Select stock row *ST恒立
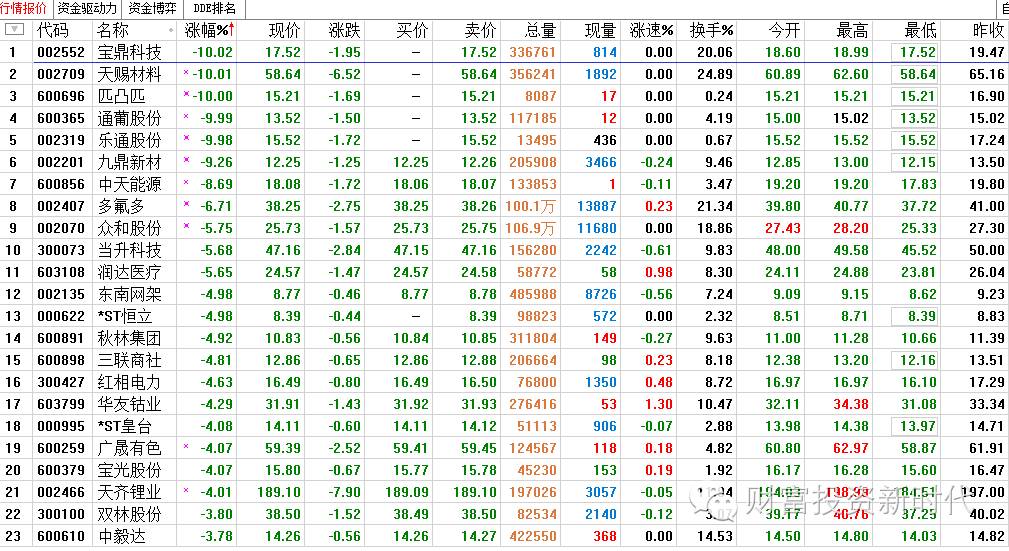Screen dimensions: 1009x551 click(x=504, y=316)
